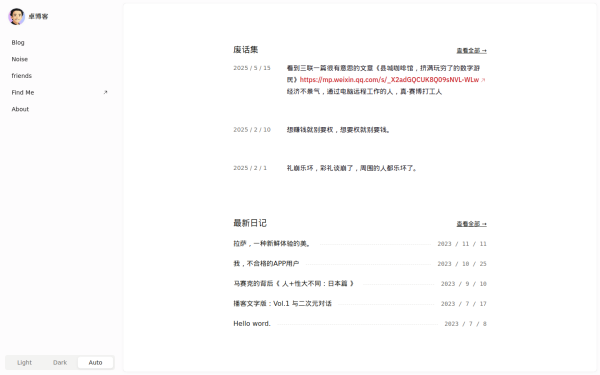Select the Auto theme option
Image resolution: width=600 pixels, height=375 pixels.
coord(95,362)
